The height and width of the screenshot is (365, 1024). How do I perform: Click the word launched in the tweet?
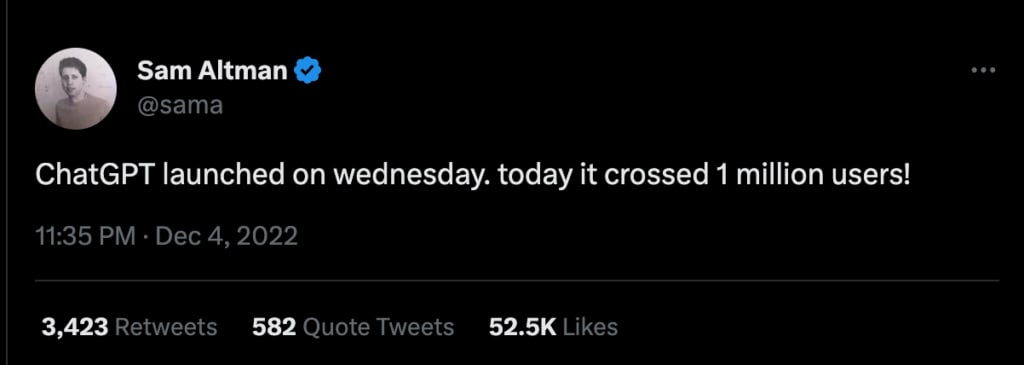coord(223,176)
